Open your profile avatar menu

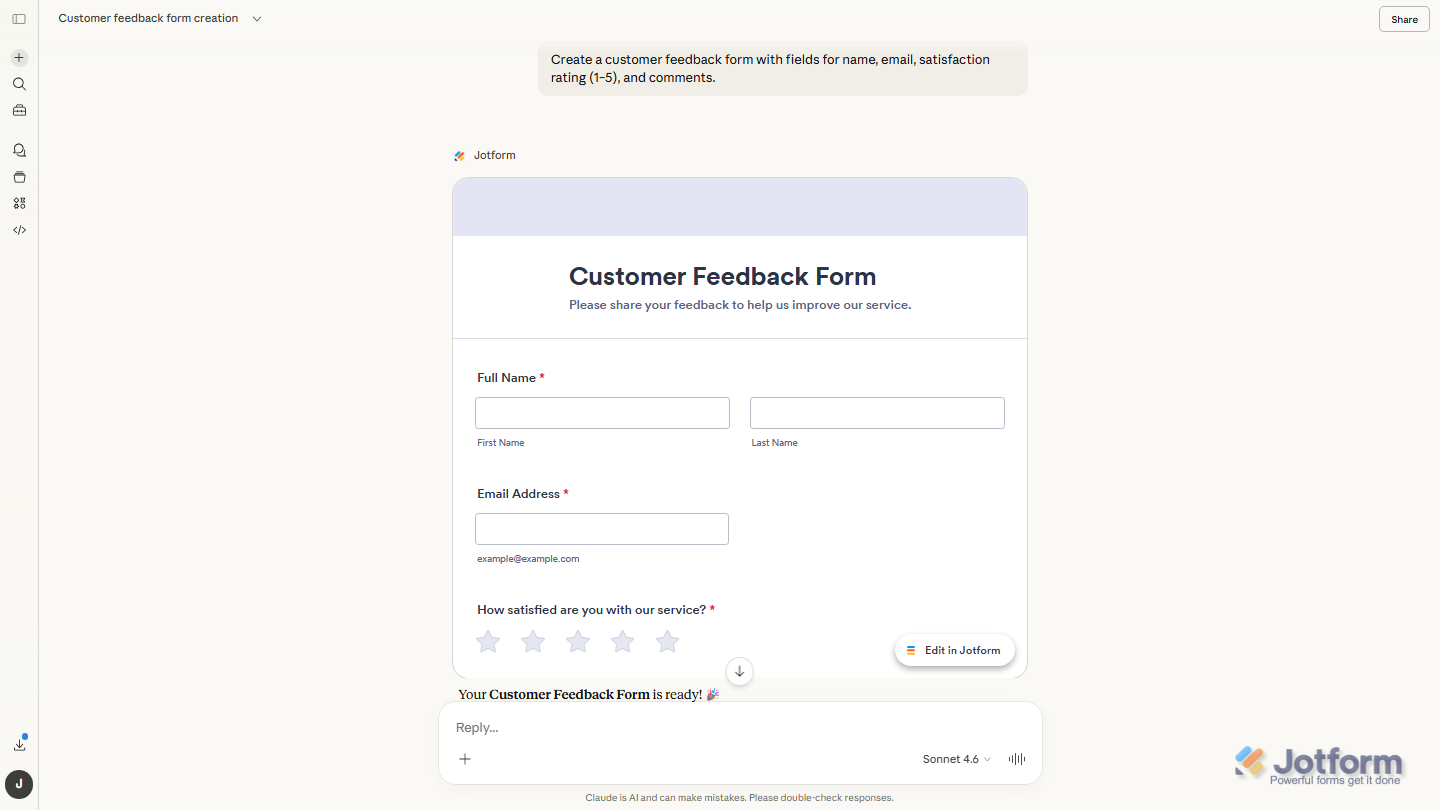19,785
